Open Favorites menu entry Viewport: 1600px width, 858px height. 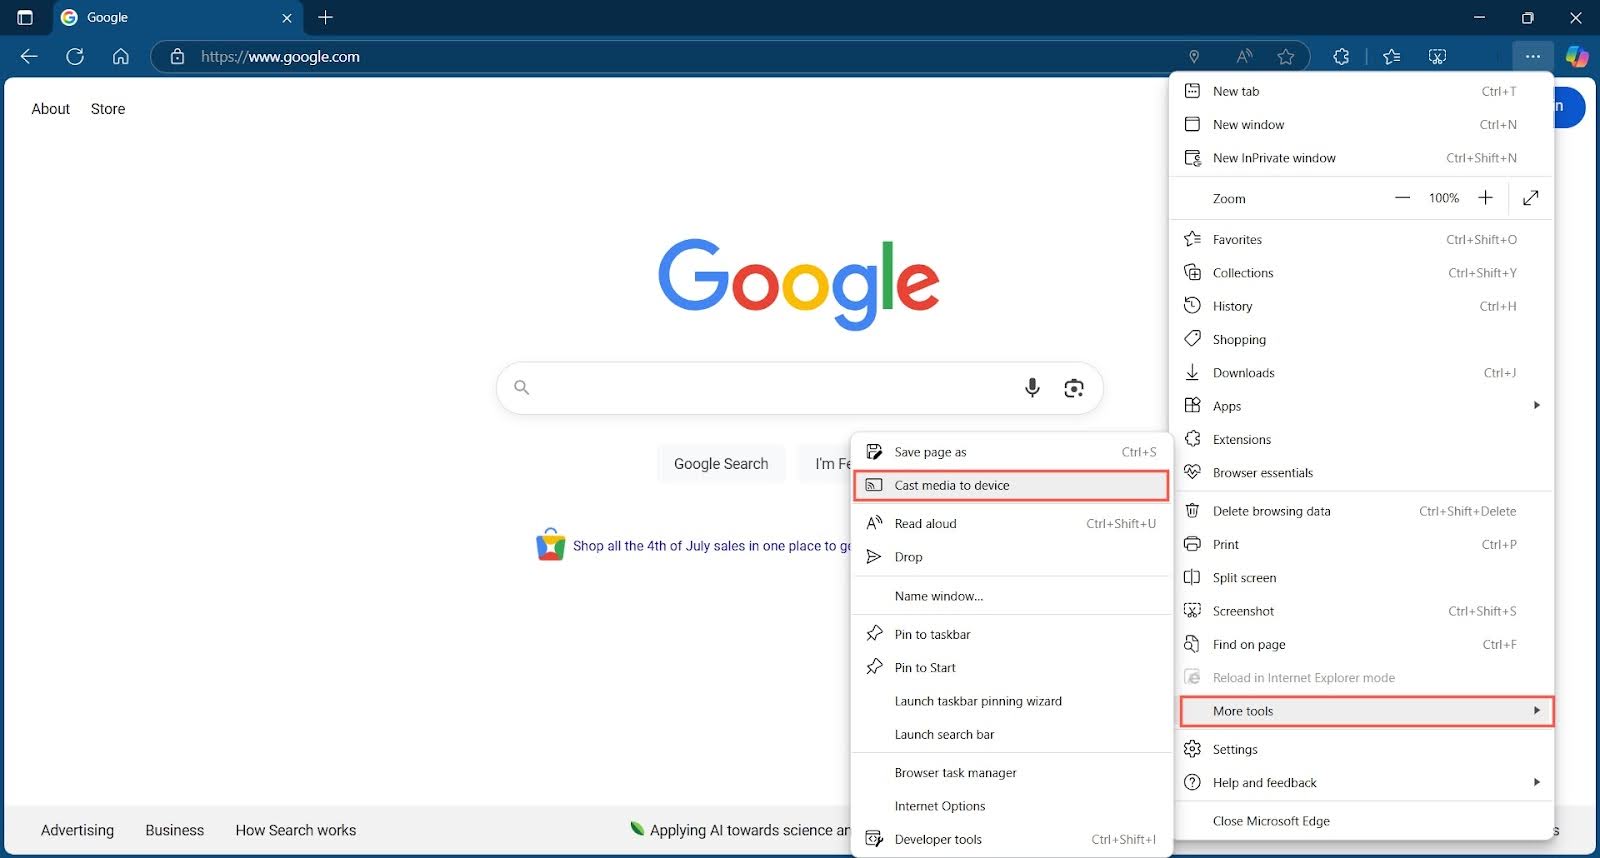1361,239
